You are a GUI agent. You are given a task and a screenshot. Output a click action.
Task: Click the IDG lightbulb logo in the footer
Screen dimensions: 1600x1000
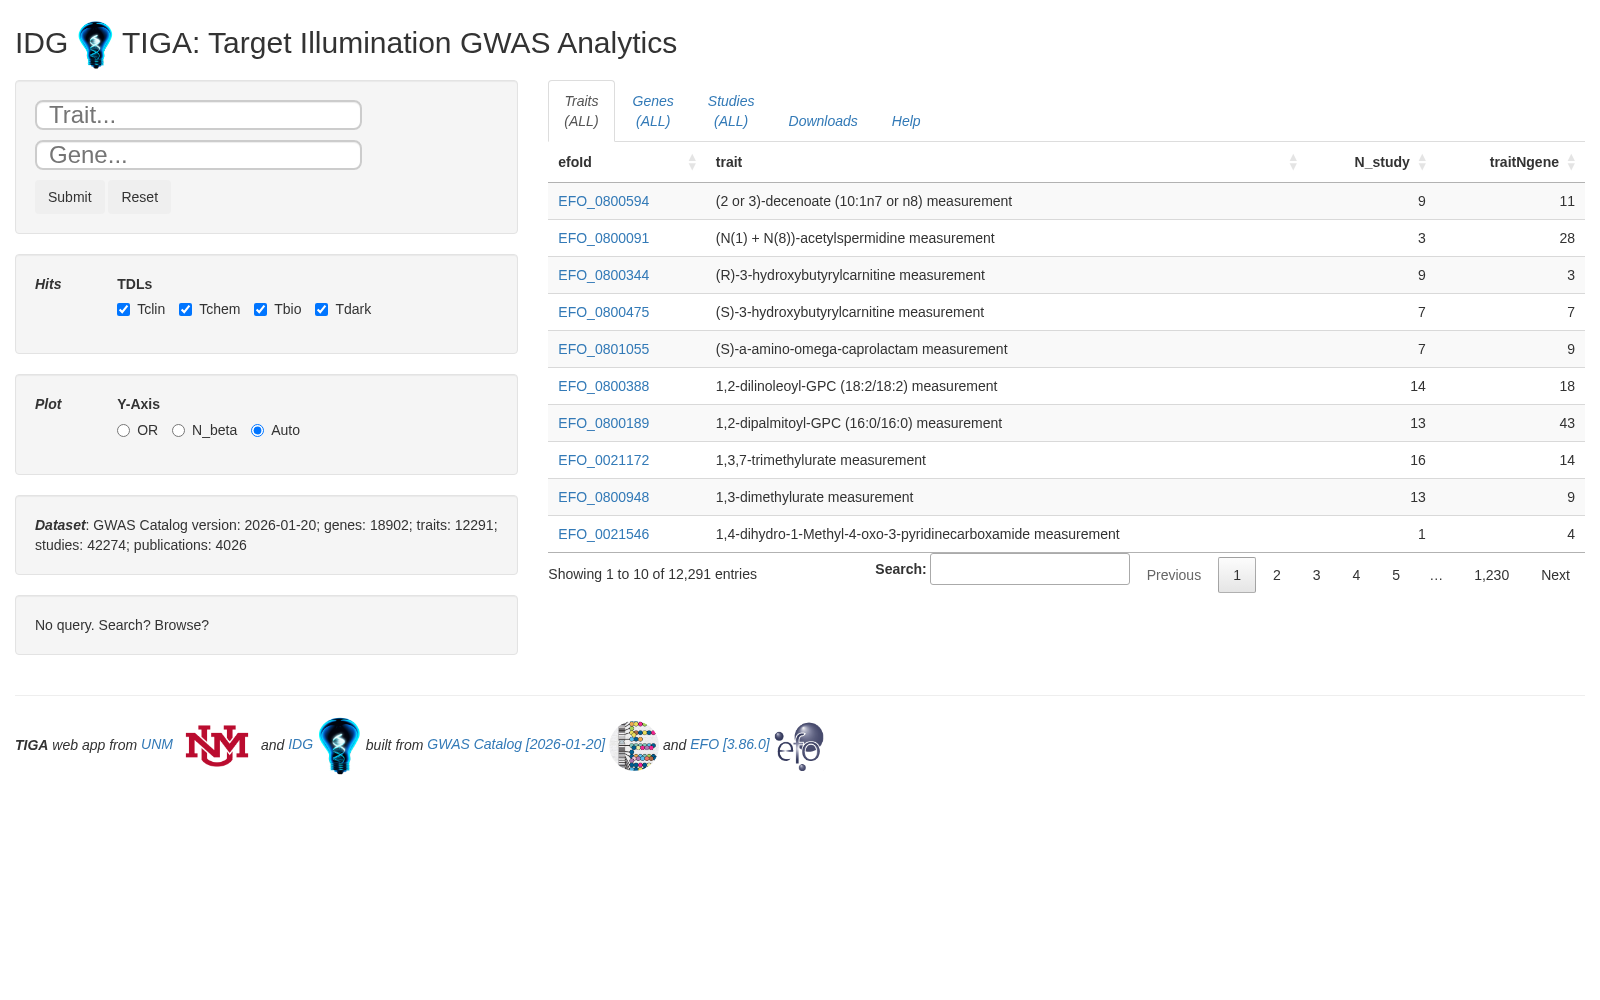coord(339,746)
